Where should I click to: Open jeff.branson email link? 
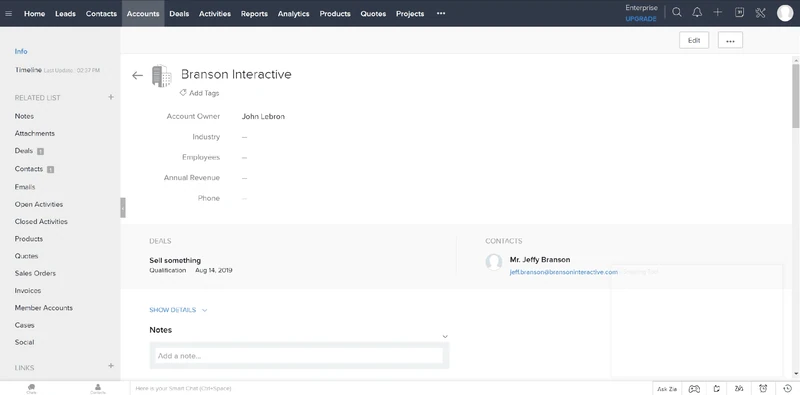[563, 273]
